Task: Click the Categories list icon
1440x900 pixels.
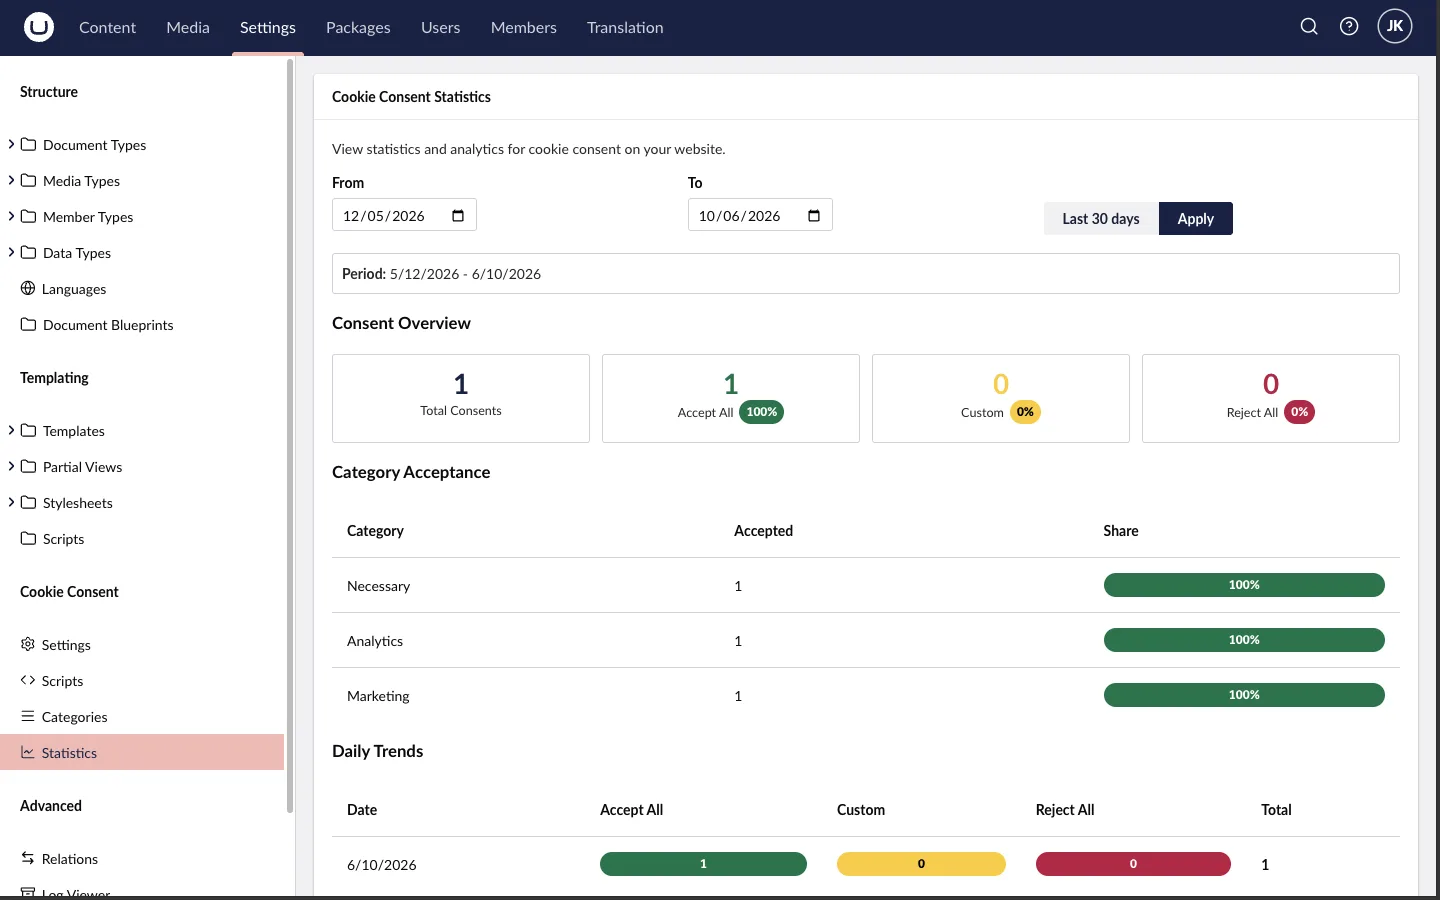Action: click(x=28, y=717)
